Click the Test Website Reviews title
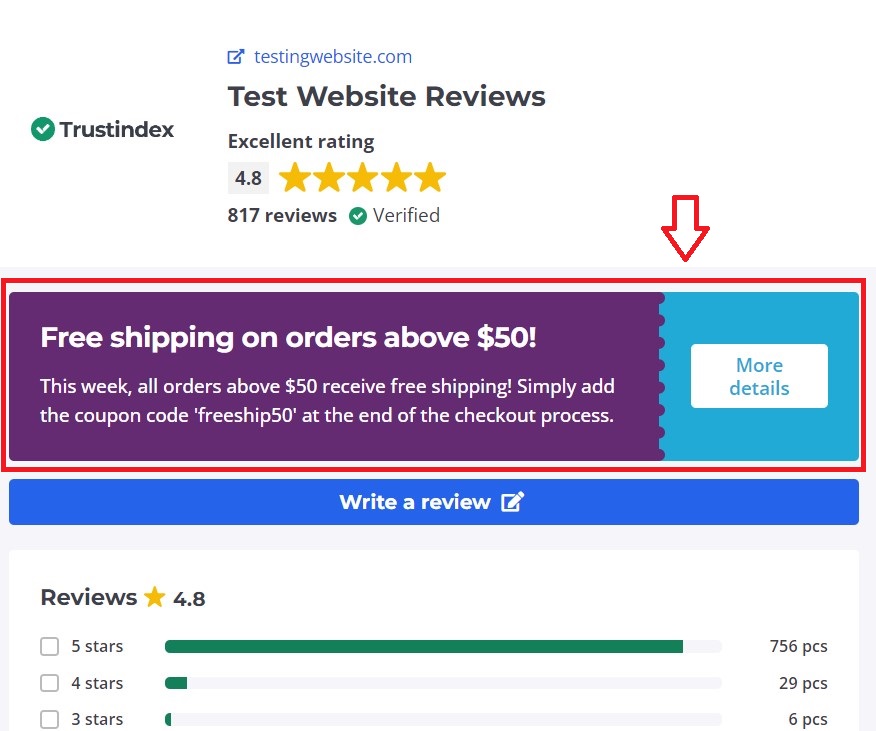This screenshot has height=731, width=876. tap(386, 97)
